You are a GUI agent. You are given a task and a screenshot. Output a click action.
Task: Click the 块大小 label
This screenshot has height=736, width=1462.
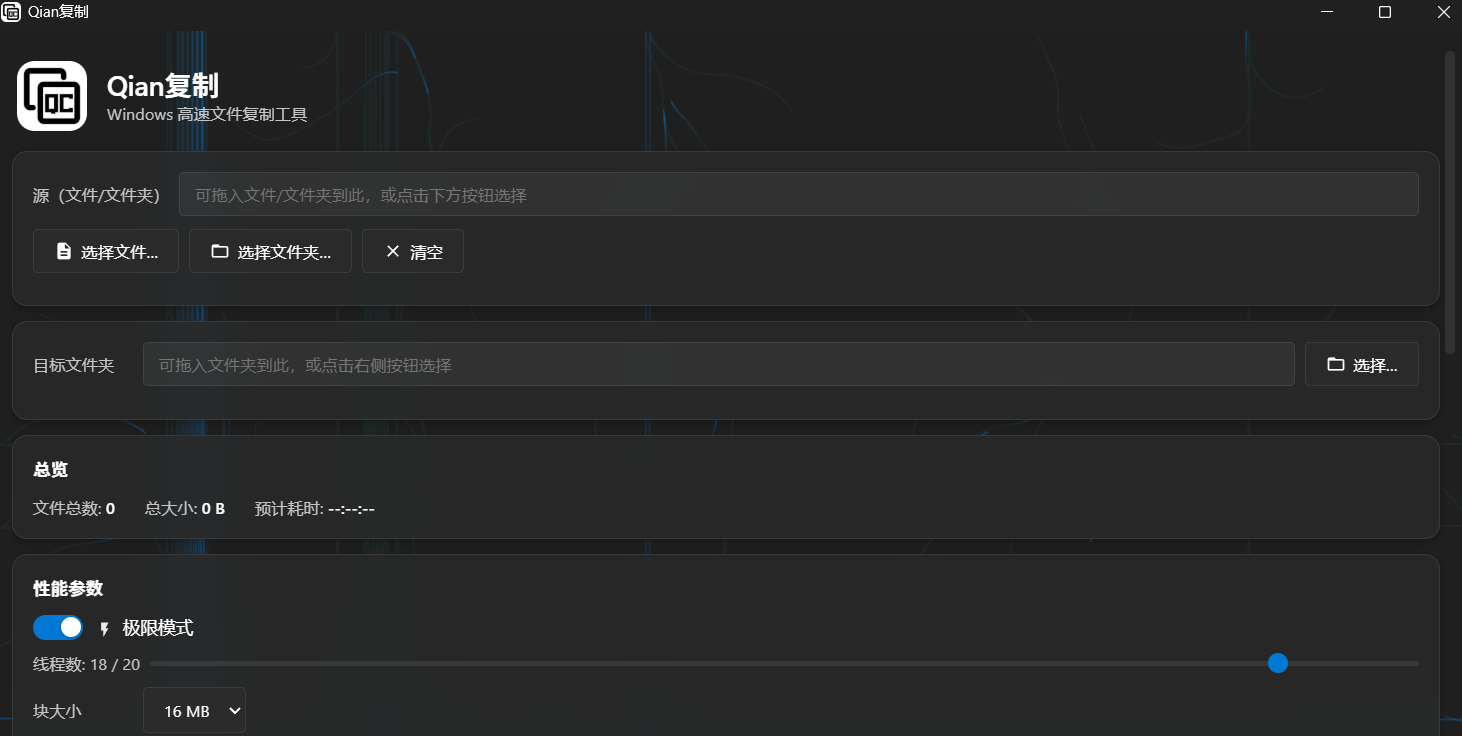click(x=57, y=711)
